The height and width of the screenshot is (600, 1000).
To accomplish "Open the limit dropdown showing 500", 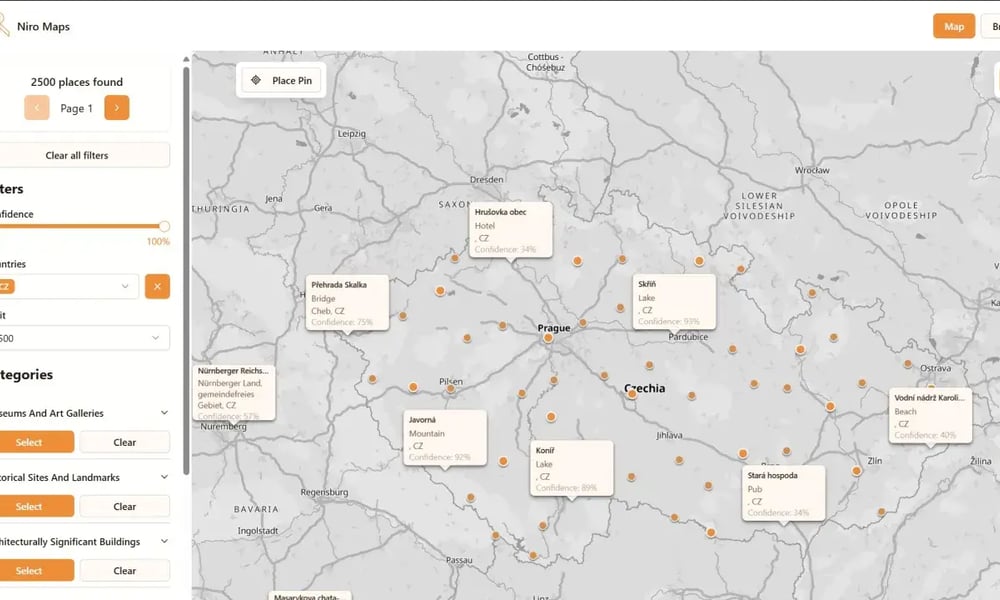I will (x=85, y=337).
